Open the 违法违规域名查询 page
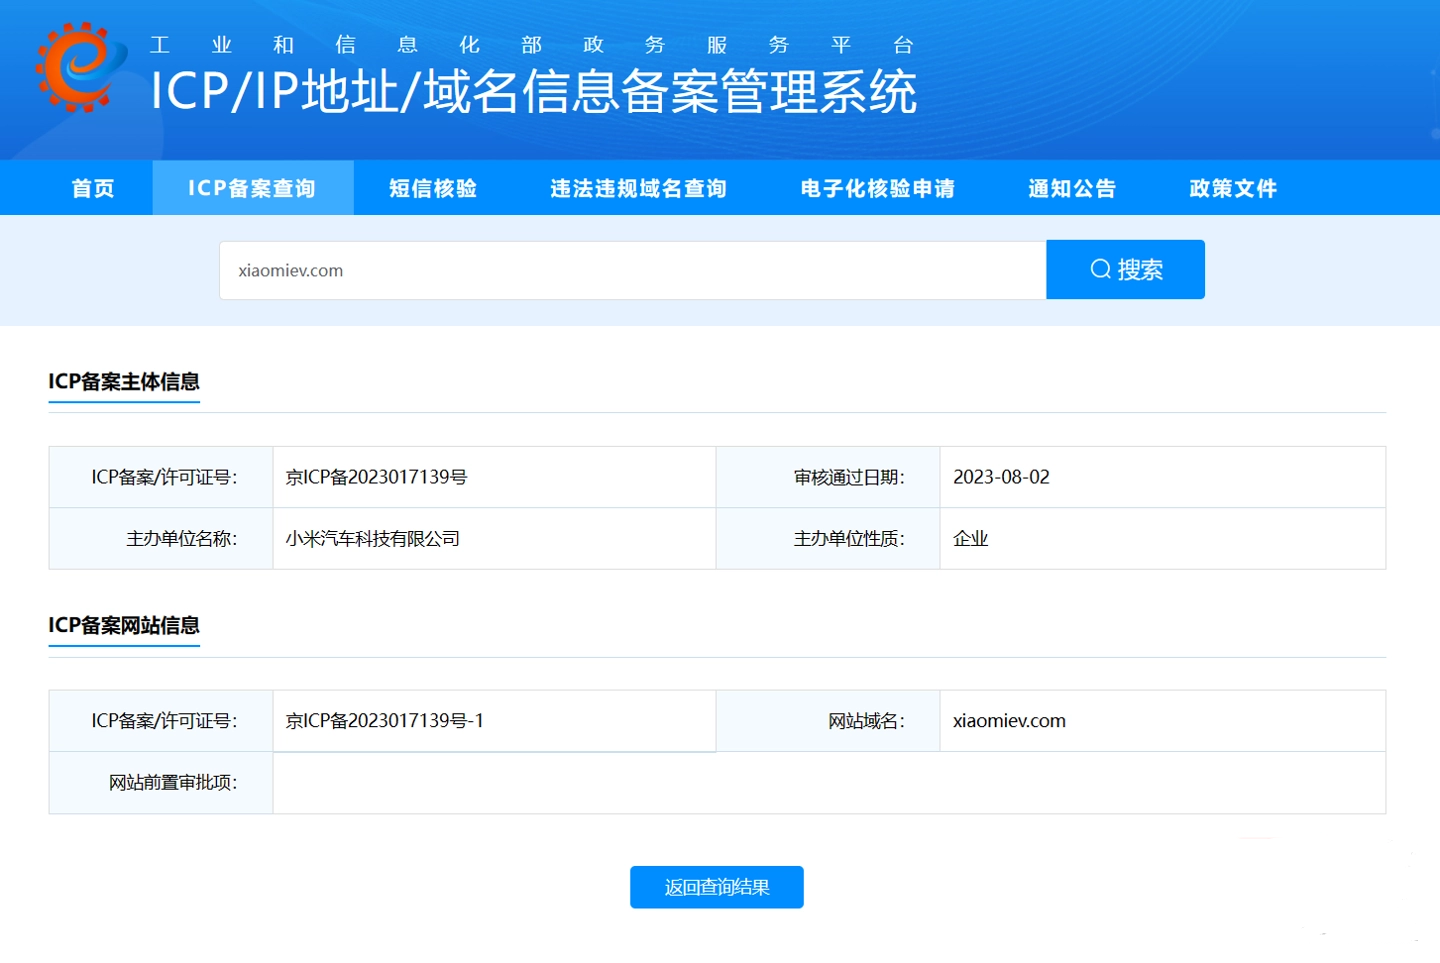The height and width of the screenshot is (963, 1440). [638, 188]
